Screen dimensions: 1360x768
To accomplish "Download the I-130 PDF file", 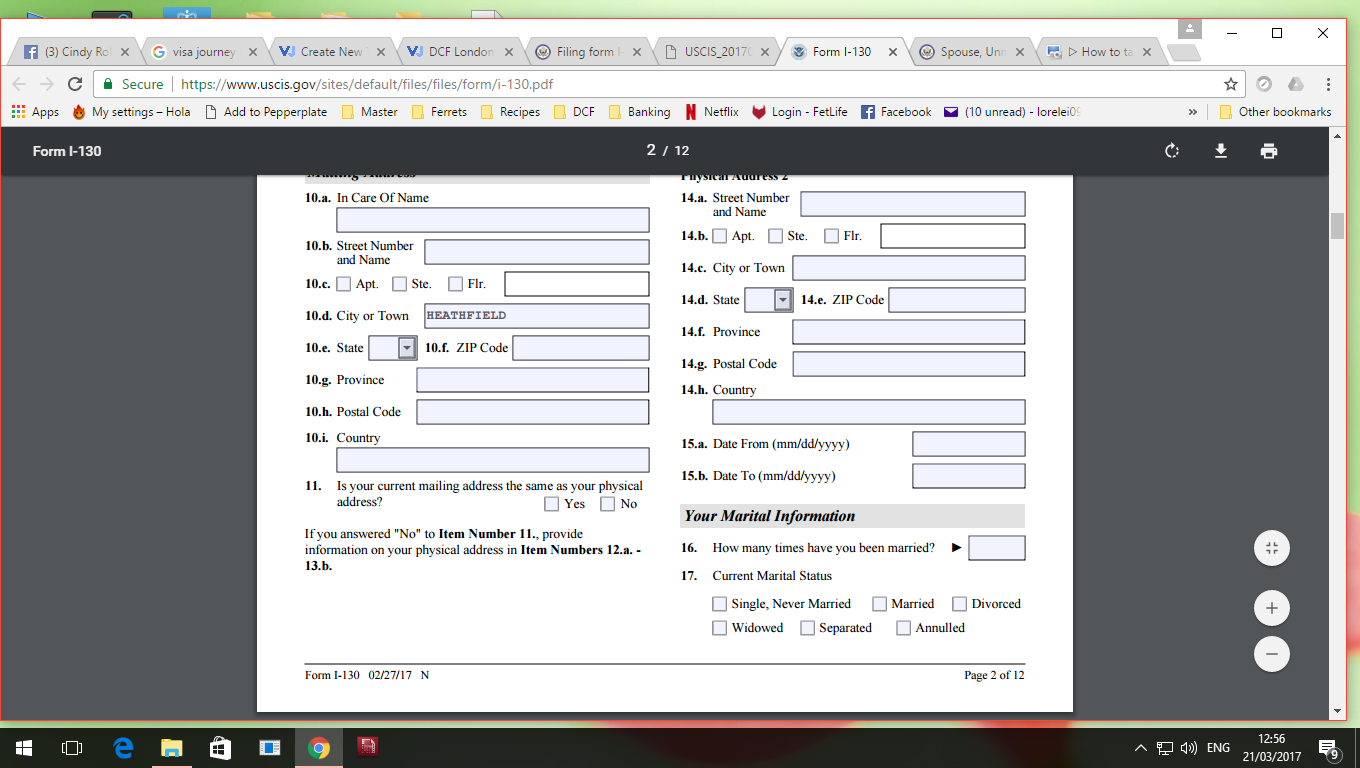I will (x=1220, y=151).
